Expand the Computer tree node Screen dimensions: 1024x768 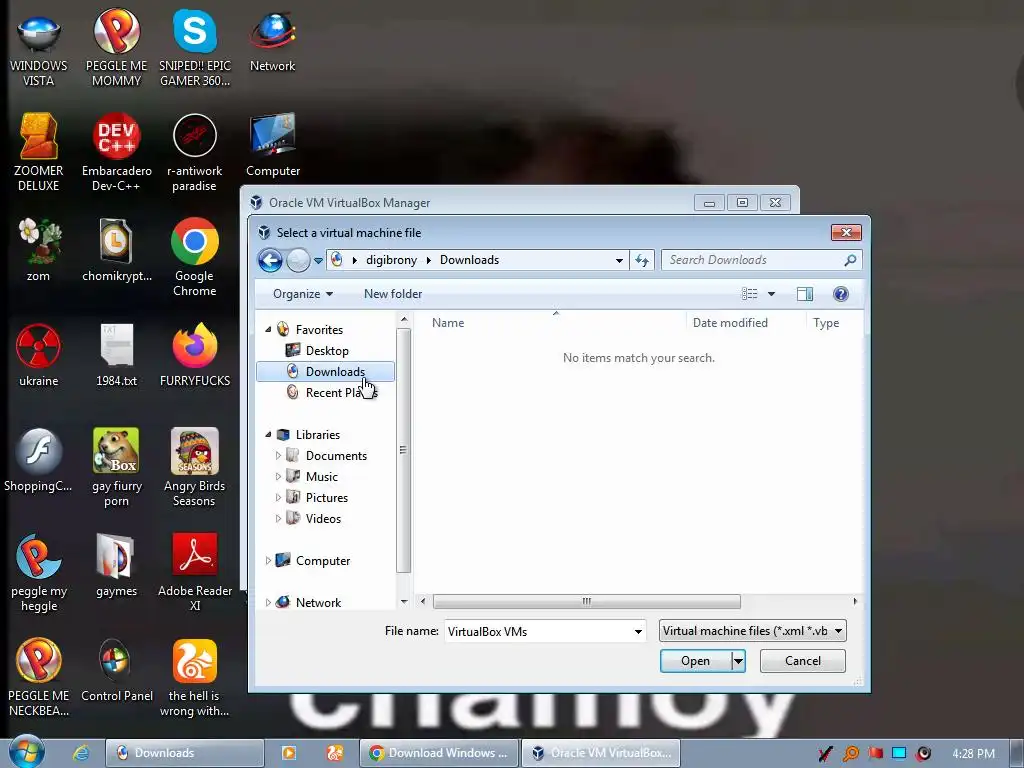268,561
